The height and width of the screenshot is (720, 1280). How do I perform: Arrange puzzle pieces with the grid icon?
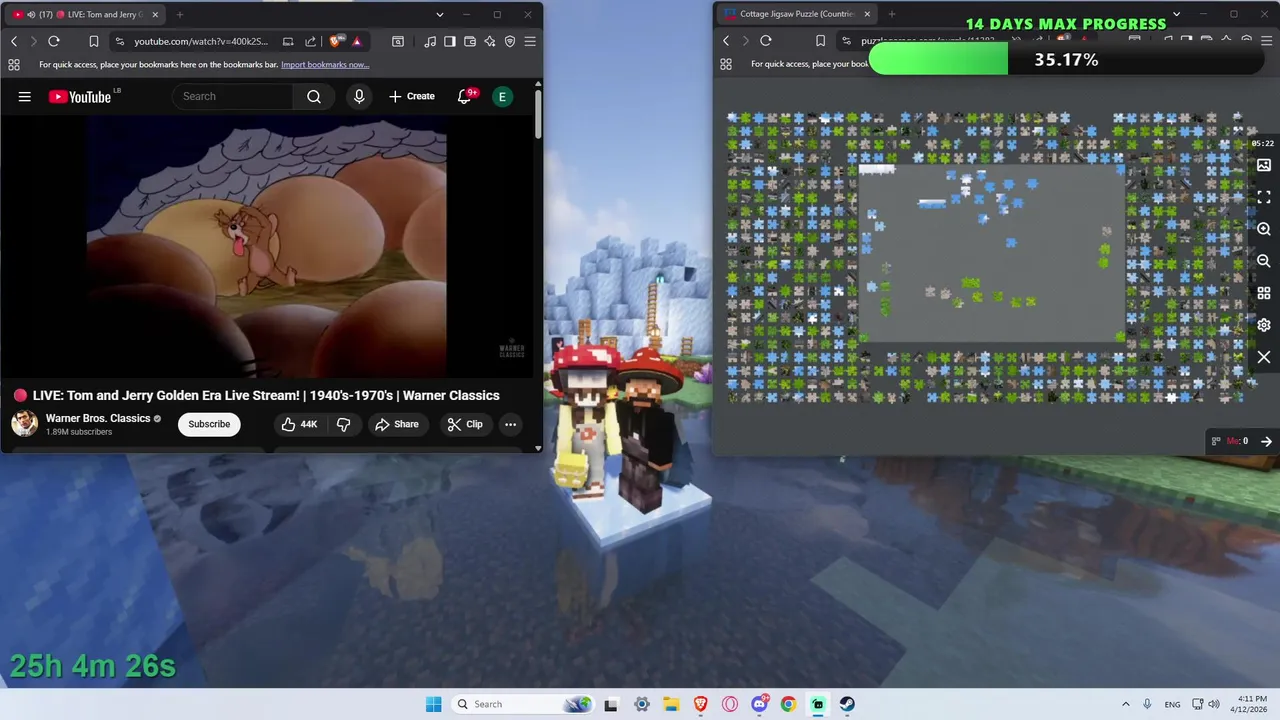click(1264, 293)
